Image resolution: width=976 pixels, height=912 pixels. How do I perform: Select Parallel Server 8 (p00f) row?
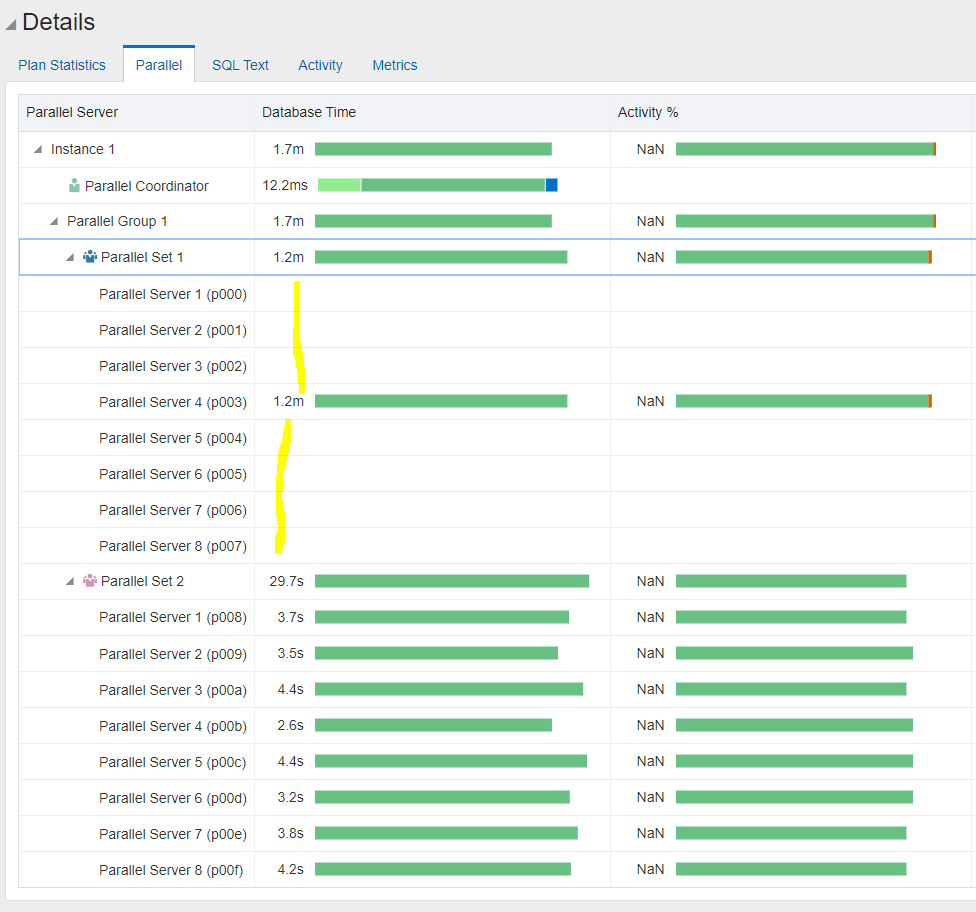[497, 870]
